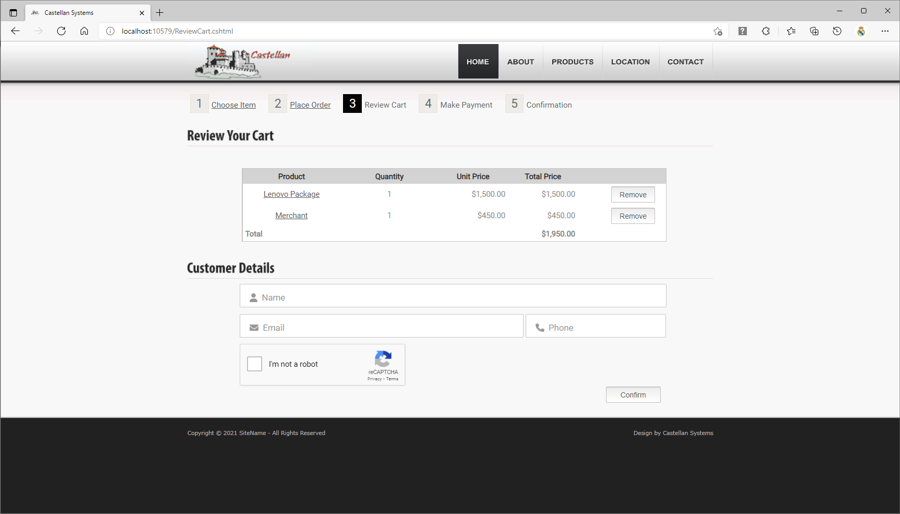
Task: Open the Lenovo Package product link
Action: click(292, 194)
